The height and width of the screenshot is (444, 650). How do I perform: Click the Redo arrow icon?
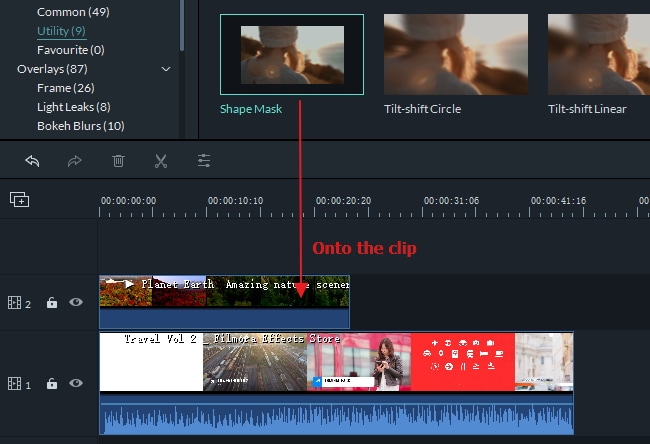click(75, 161)
